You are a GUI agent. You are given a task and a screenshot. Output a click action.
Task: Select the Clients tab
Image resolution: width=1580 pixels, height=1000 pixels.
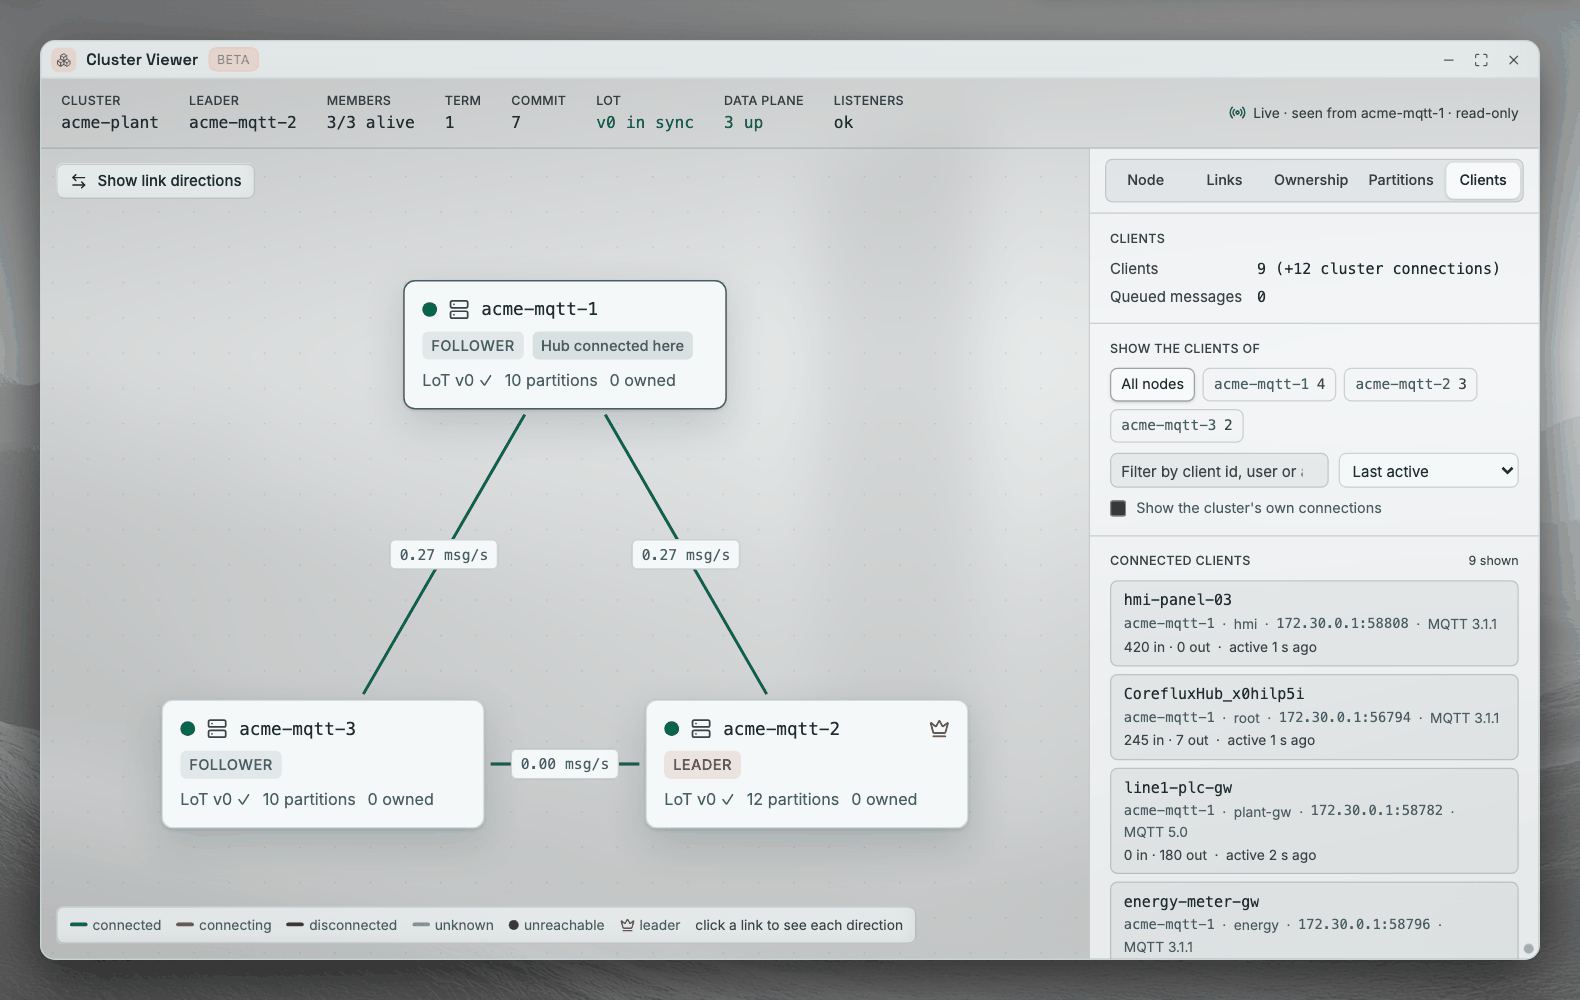(1483, 180)
